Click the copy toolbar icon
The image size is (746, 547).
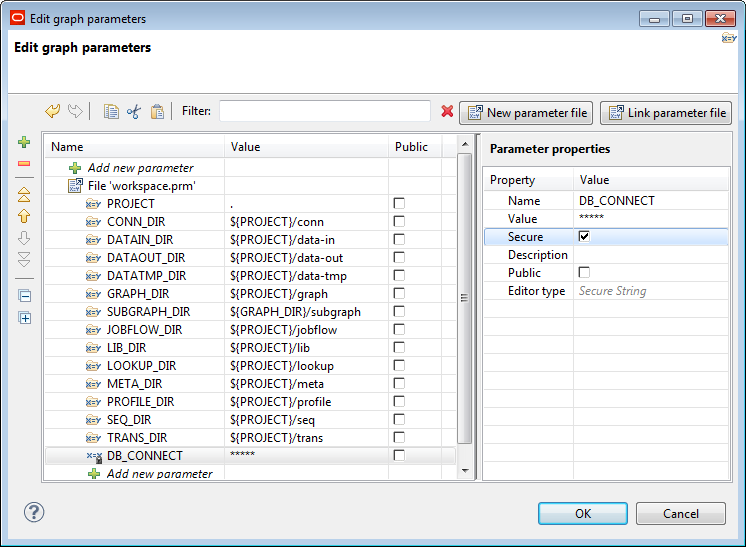[x=111, y=112]
